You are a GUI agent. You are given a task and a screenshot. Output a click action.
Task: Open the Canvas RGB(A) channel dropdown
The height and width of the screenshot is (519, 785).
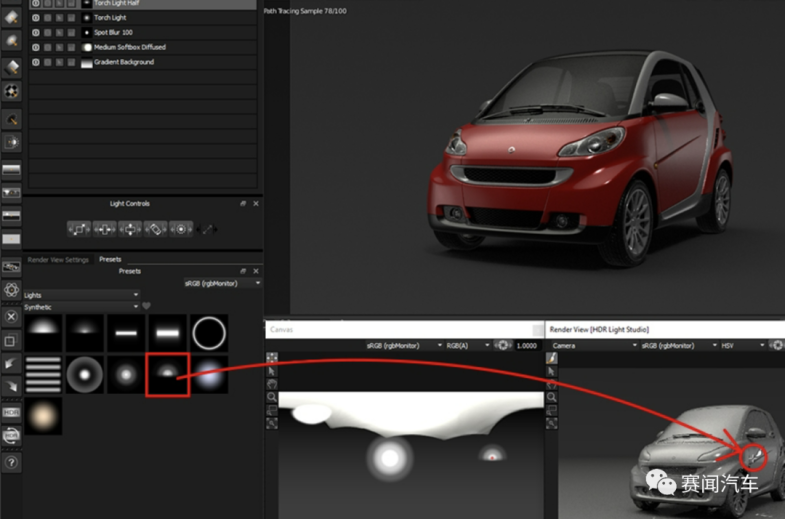coord(465,345)
